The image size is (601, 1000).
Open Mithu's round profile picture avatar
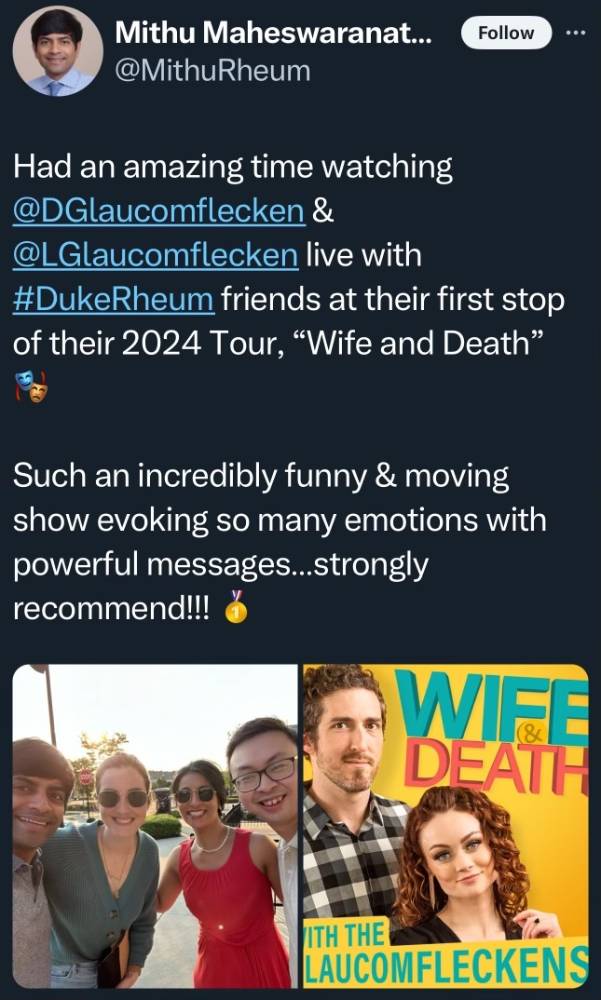(x=57, y=51)
